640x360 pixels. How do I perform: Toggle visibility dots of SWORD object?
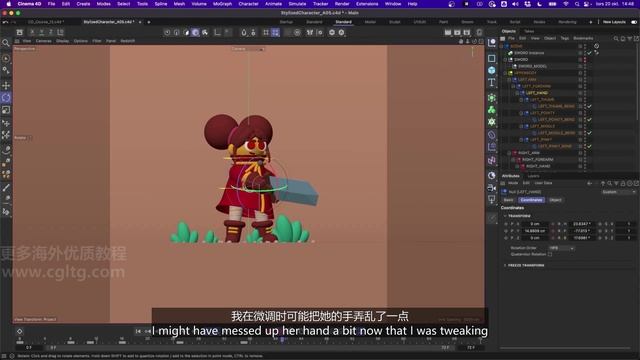pos(584,60)
